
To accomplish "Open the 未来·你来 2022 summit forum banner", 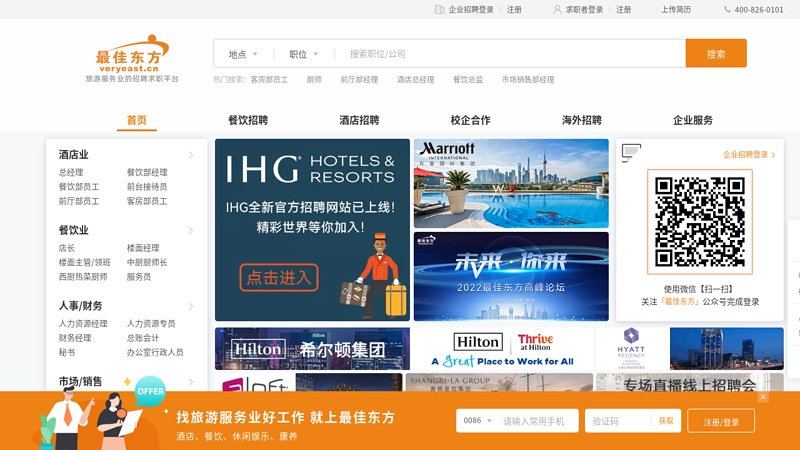I will coord(511,277).
